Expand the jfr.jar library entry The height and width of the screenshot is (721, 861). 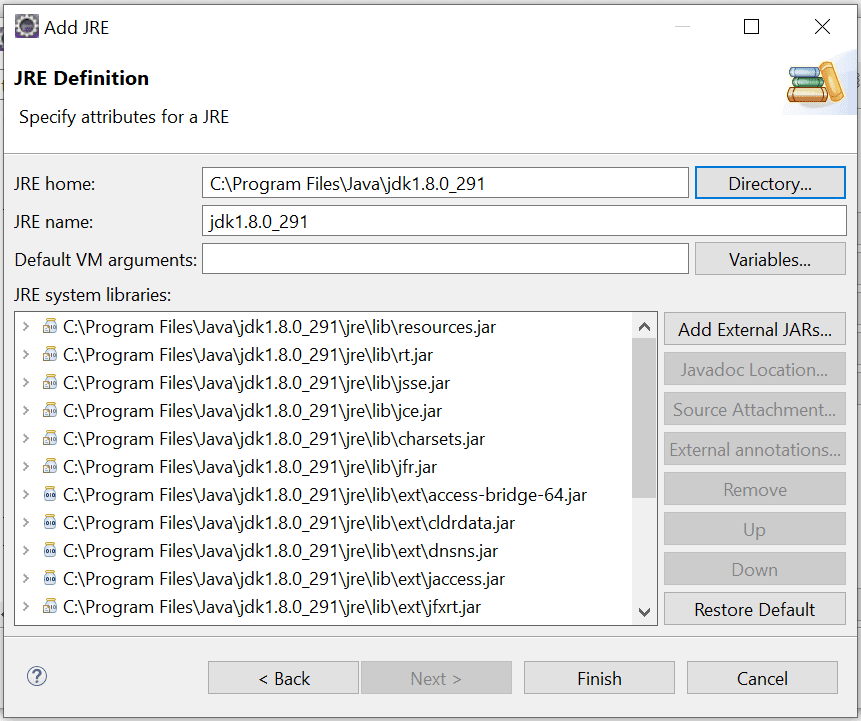click(25, 466)
